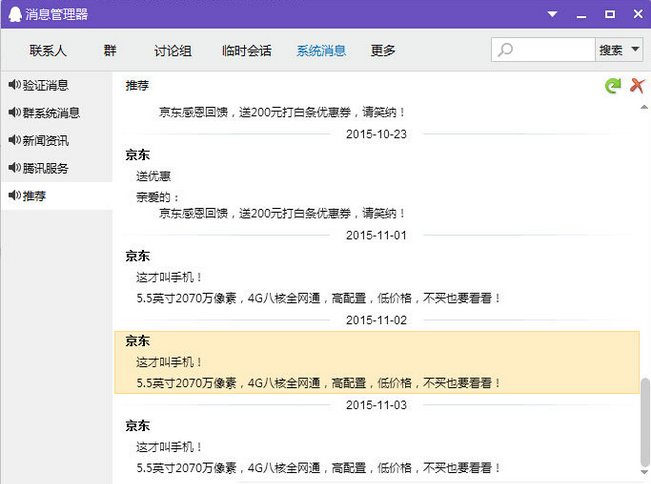Click the scrollbar up arrow
Viewport: 651px width, 484px height.
[644, 107]
